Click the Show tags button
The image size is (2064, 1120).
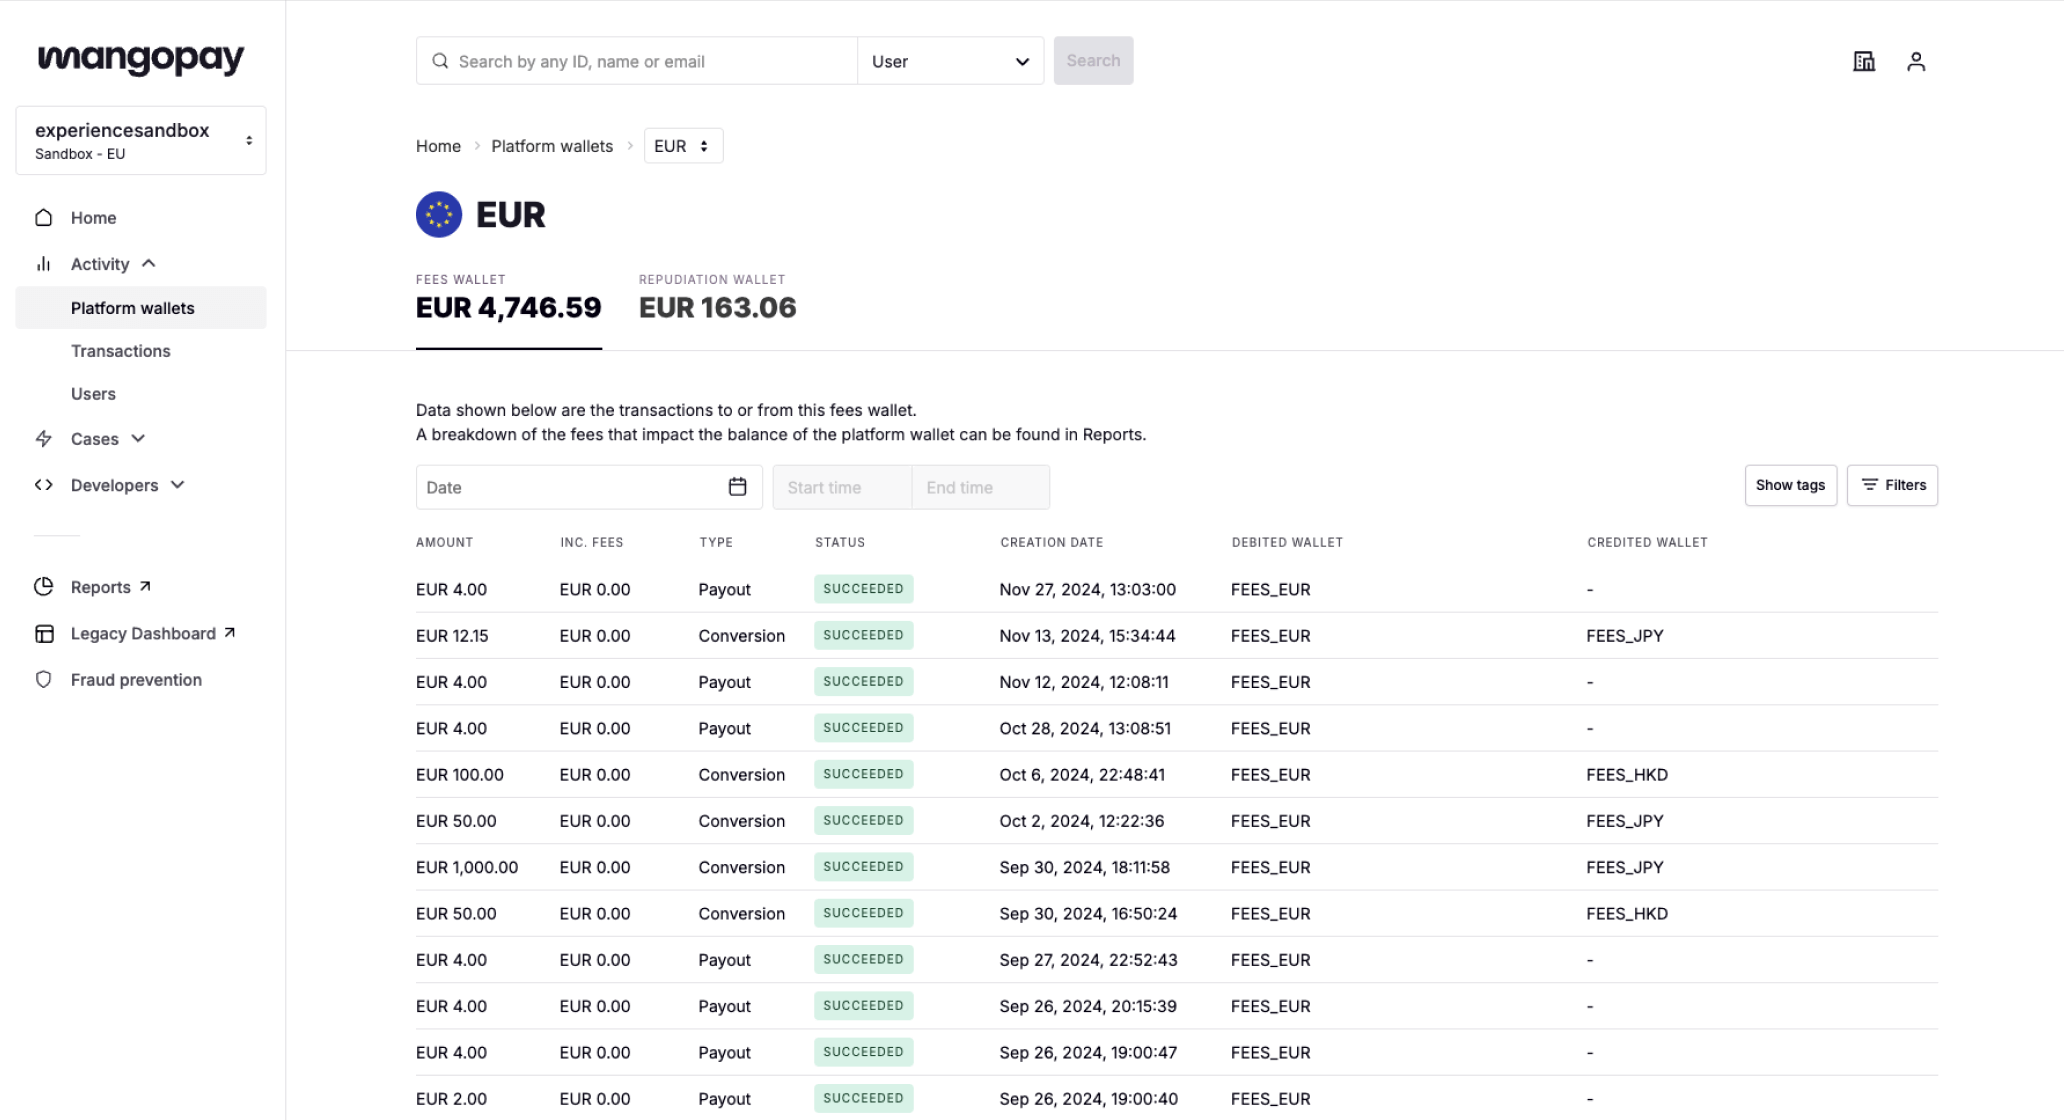(1790, 485)
